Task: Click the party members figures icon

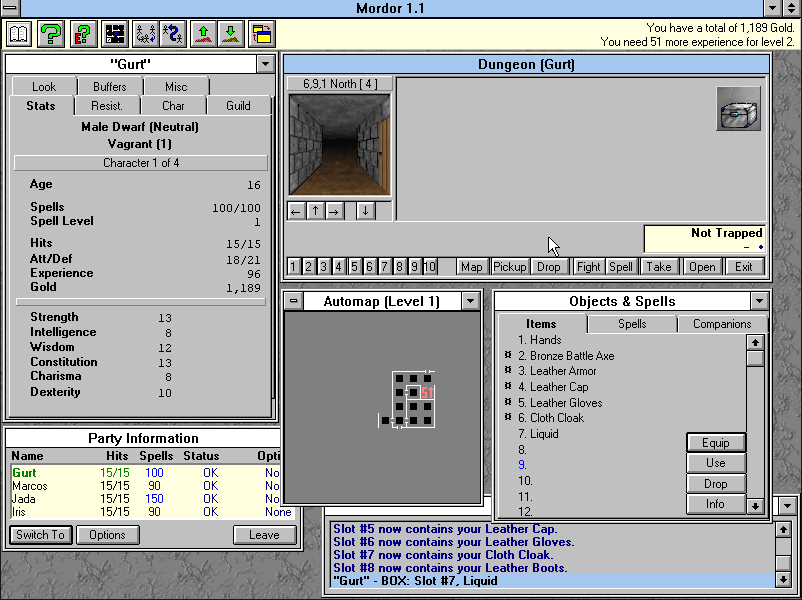Action: pyautogui.click(x=145, y=33)
